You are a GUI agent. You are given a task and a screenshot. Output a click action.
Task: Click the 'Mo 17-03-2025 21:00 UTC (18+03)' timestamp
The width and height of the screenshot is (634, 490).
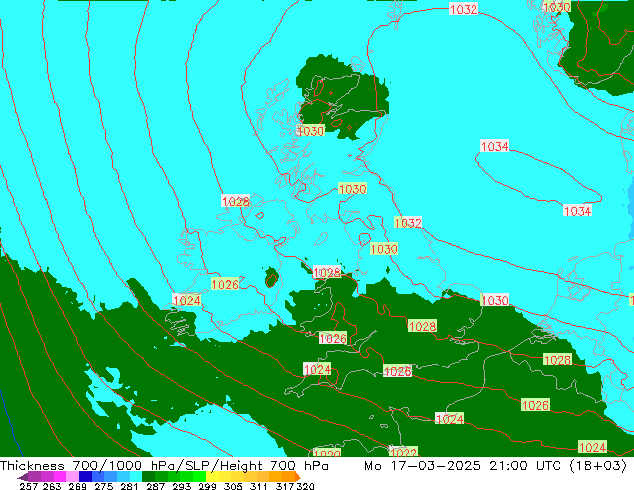495,466
